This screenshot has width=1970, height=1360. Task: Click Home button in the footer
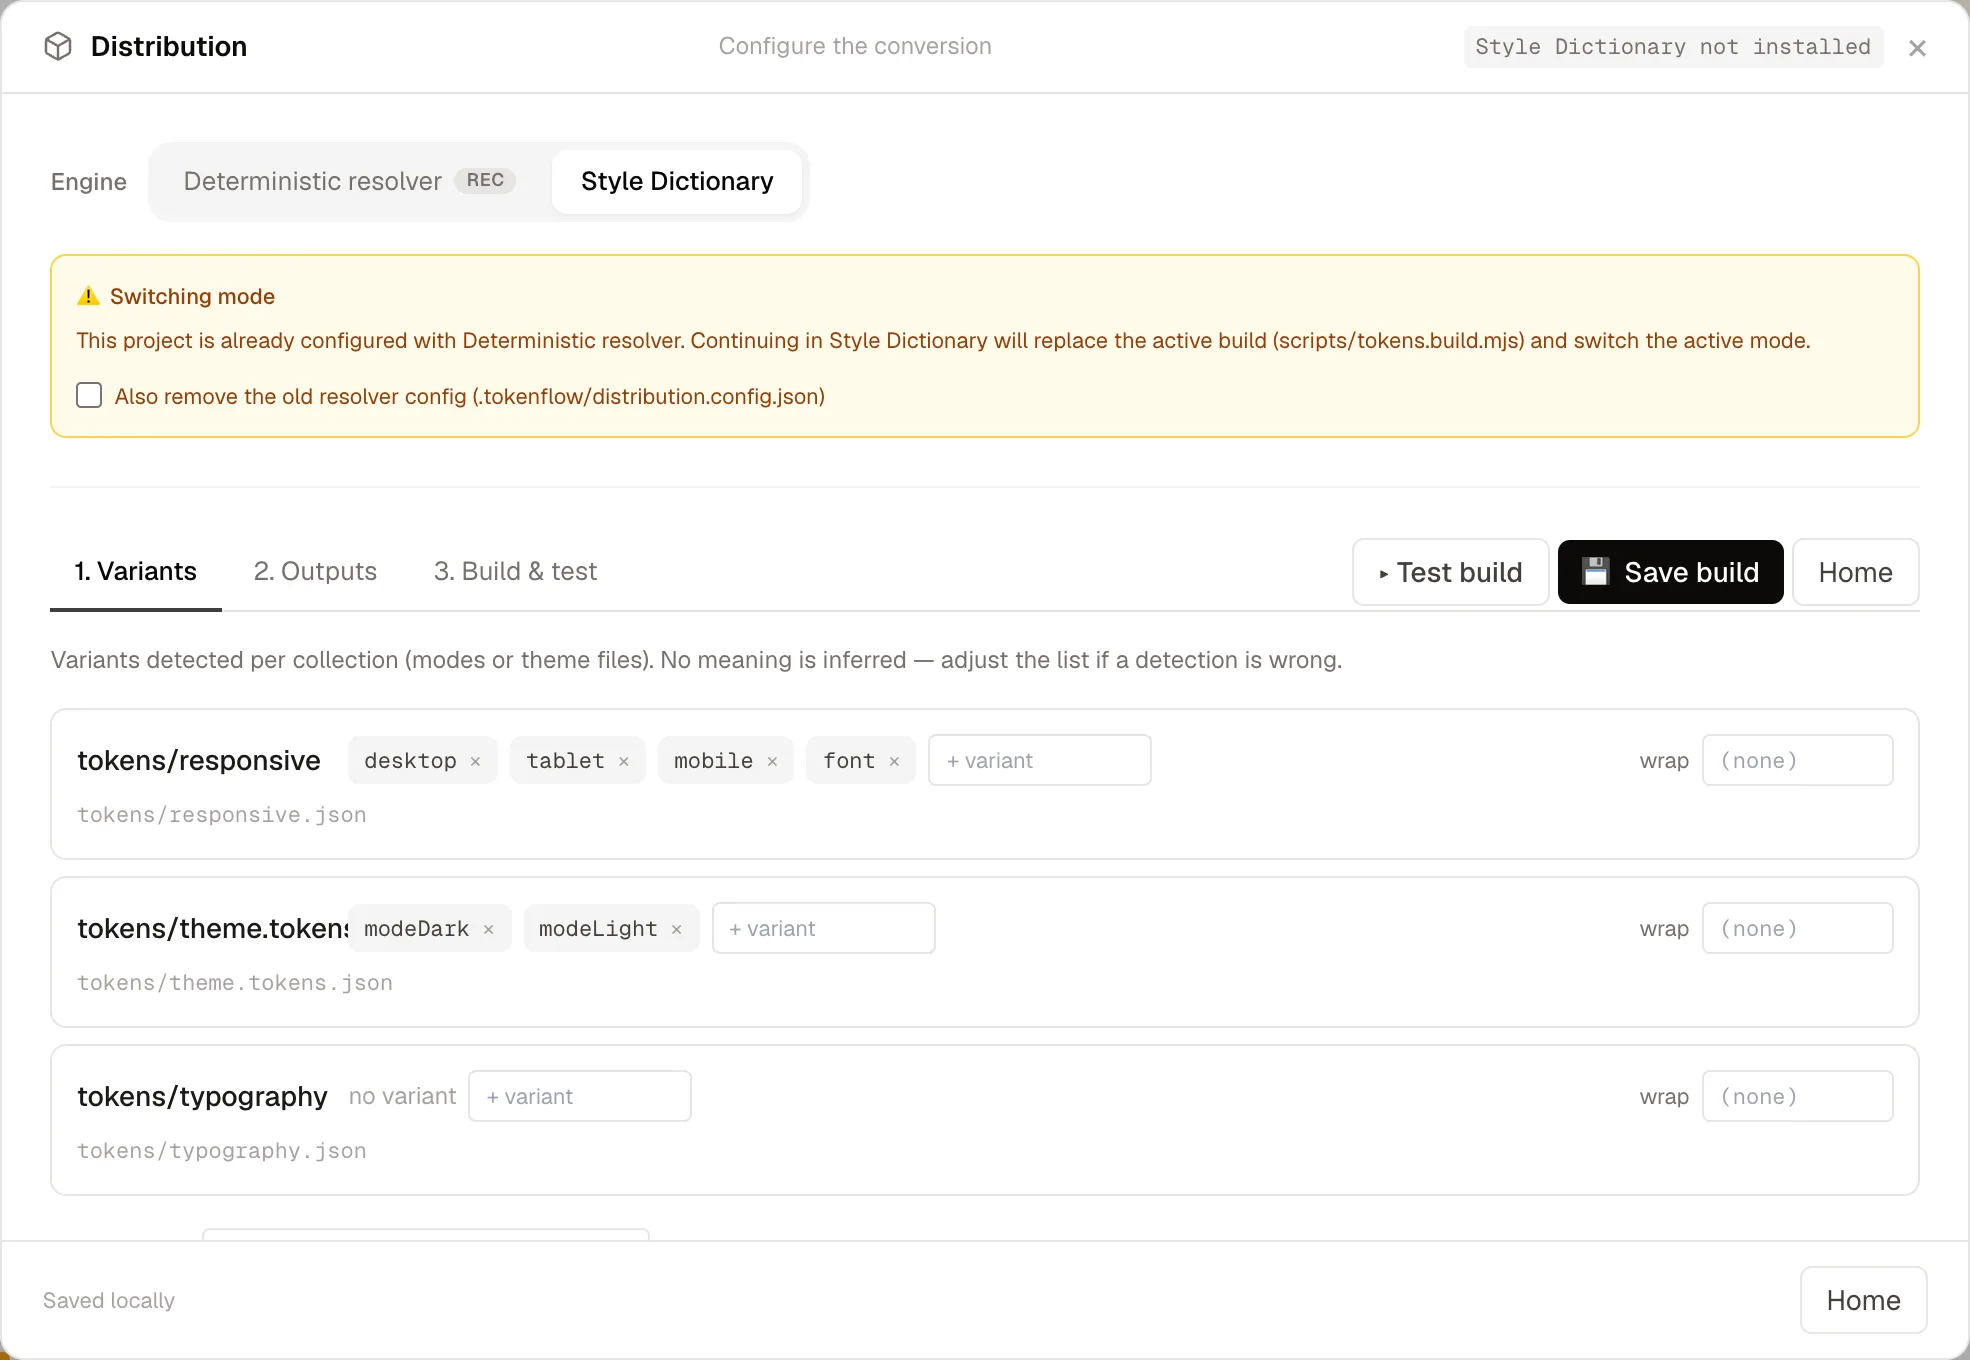point(1864,1300)
